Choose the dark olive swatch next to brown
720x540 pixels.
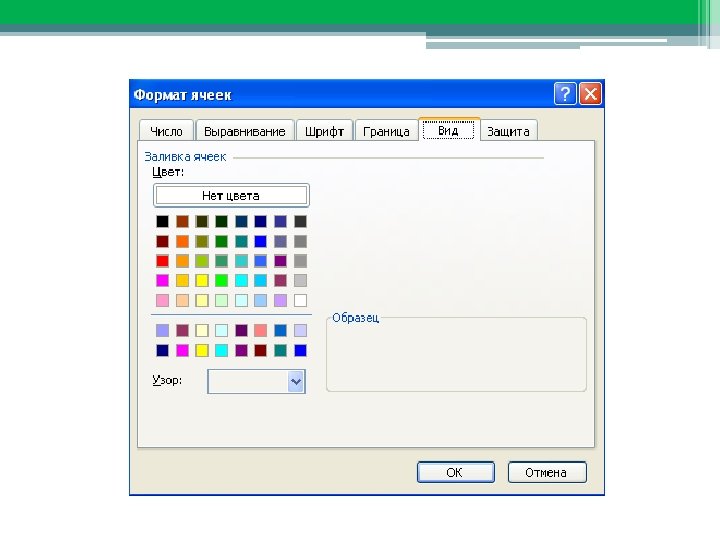(x=202, y=221)
